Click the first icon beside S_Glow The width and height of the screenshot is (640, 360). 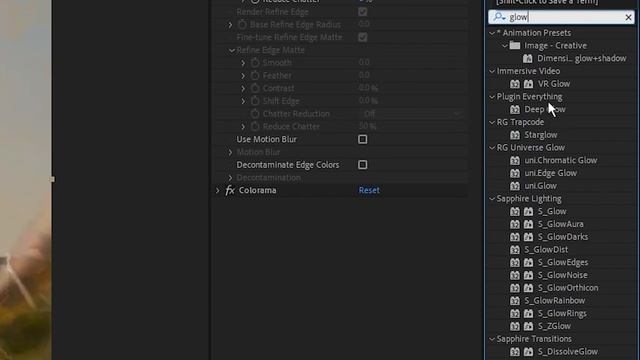pyautogui.click(x=515, y=211)
